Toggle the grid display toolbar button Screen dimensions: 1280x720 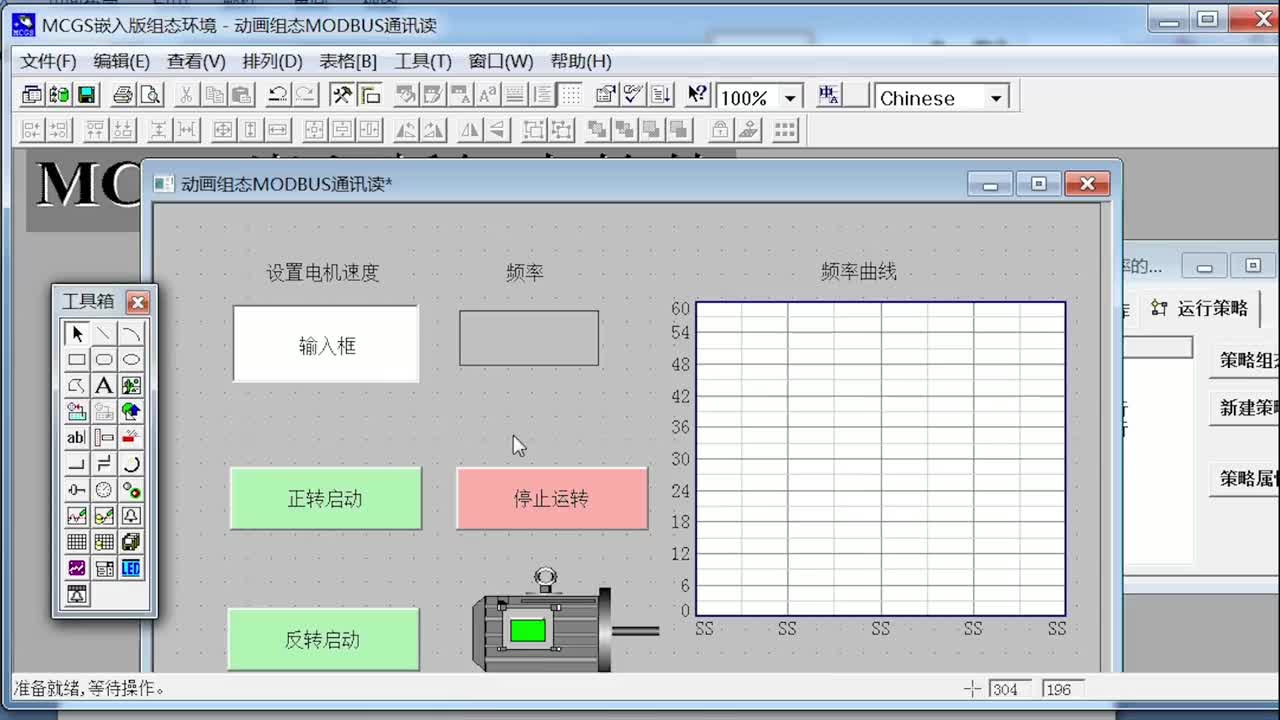570,96
